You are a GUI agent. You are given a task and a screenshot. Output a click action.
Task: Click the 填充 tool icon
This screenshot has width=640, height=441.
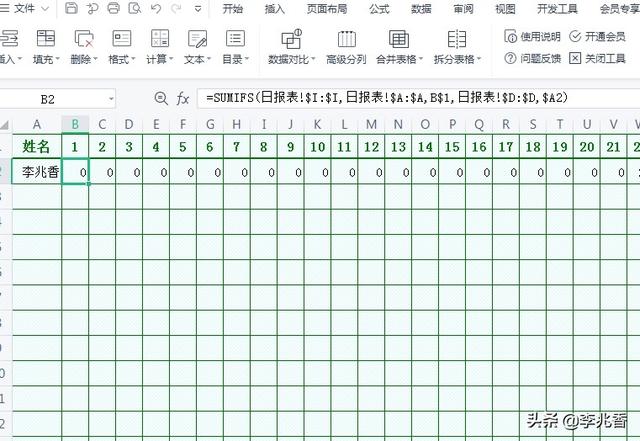46,38
